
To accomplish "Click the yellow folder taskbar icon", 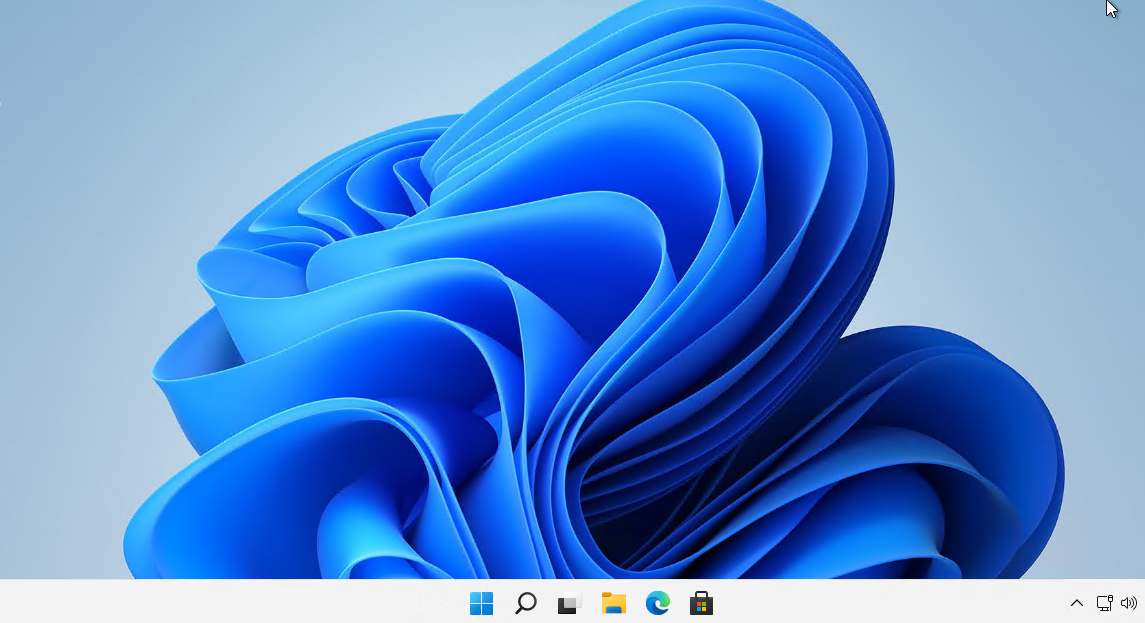I will tap(613, 603).
